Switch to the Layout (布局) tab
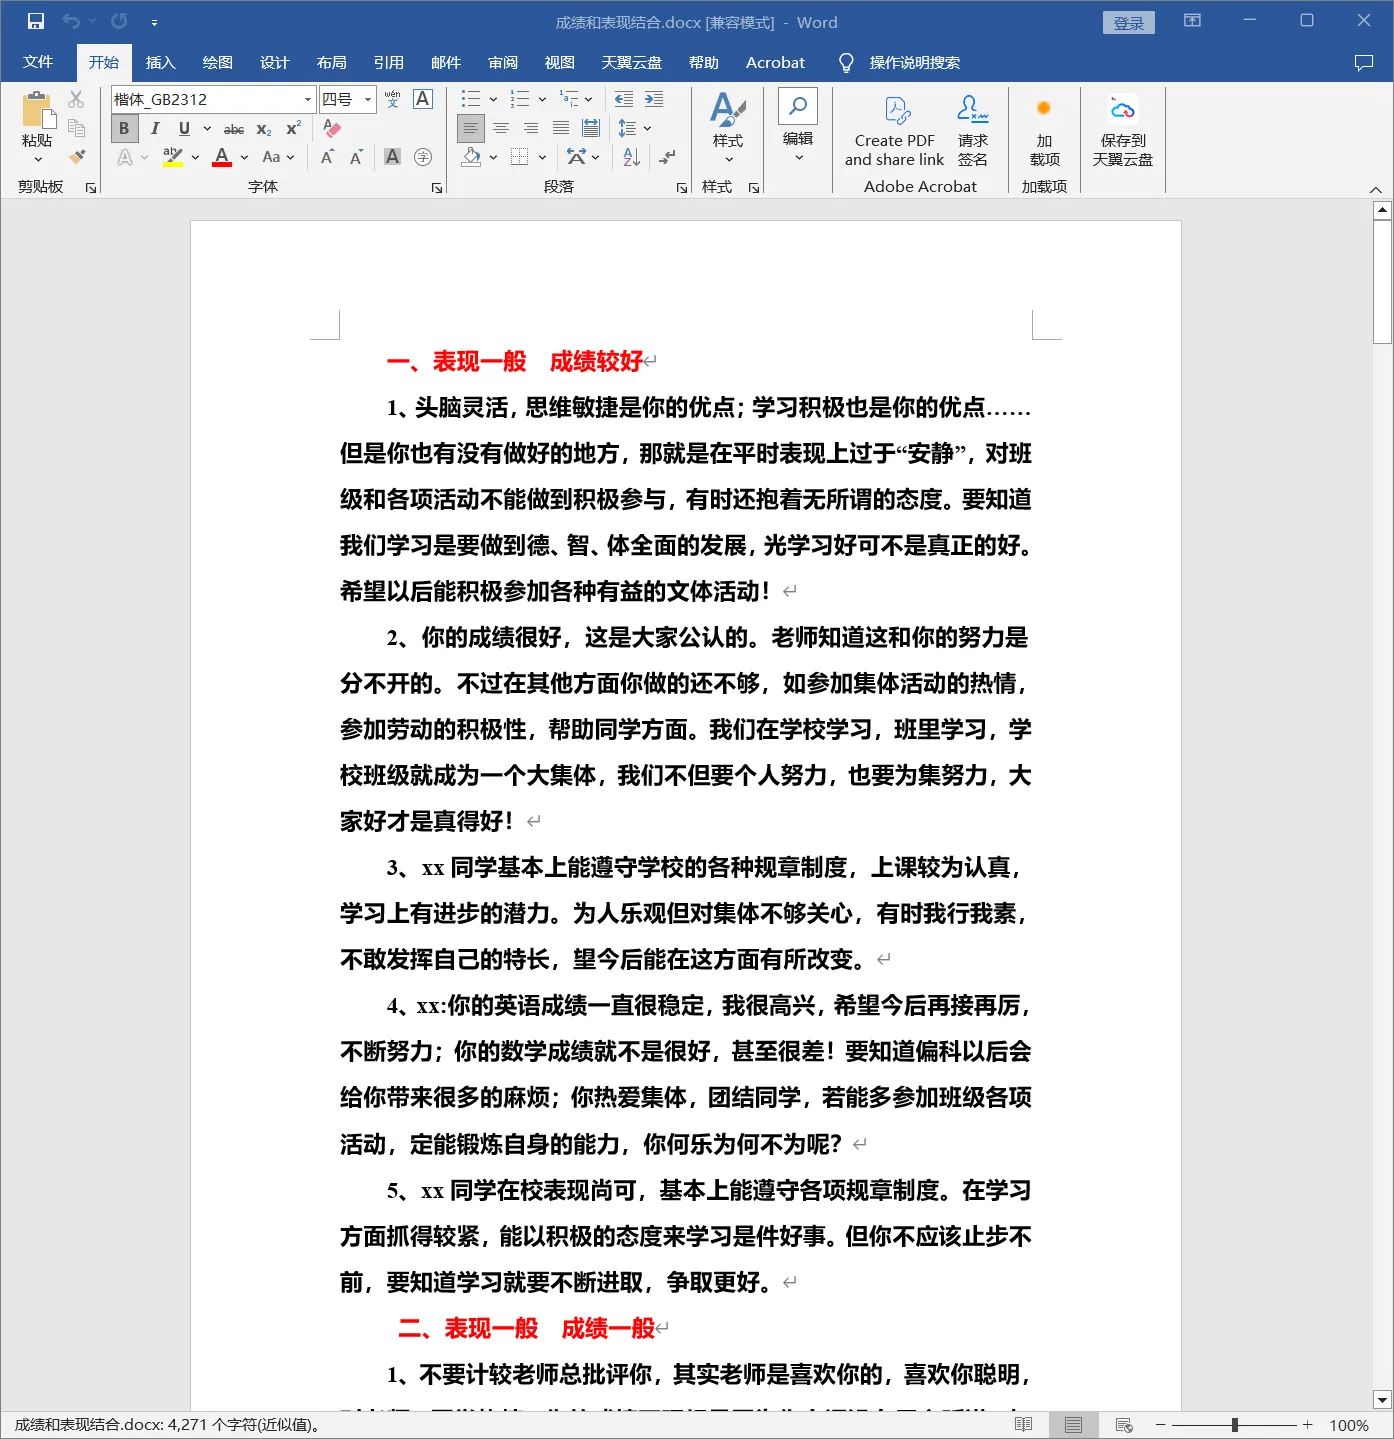The height and width of the screenshot is (1439, 1394). 331,62
